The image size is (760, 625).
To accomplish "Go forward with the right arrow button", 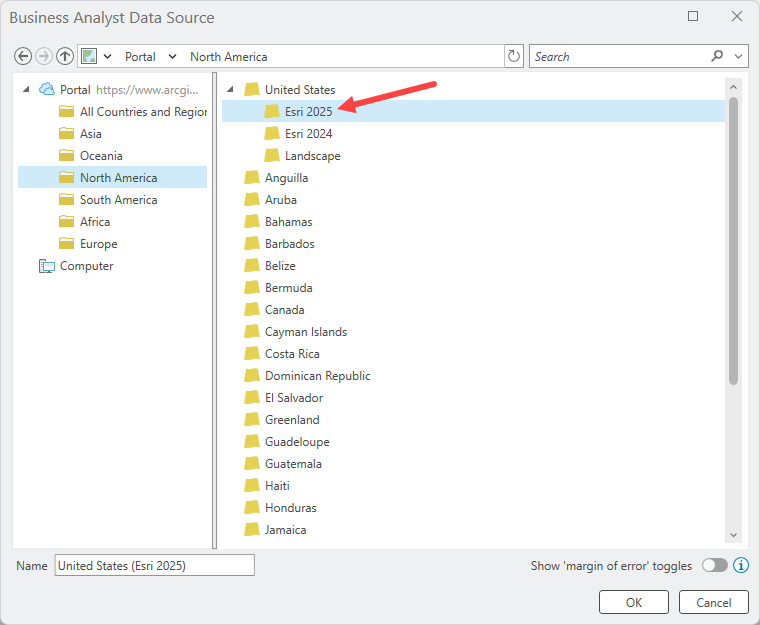I will (44, 56).
